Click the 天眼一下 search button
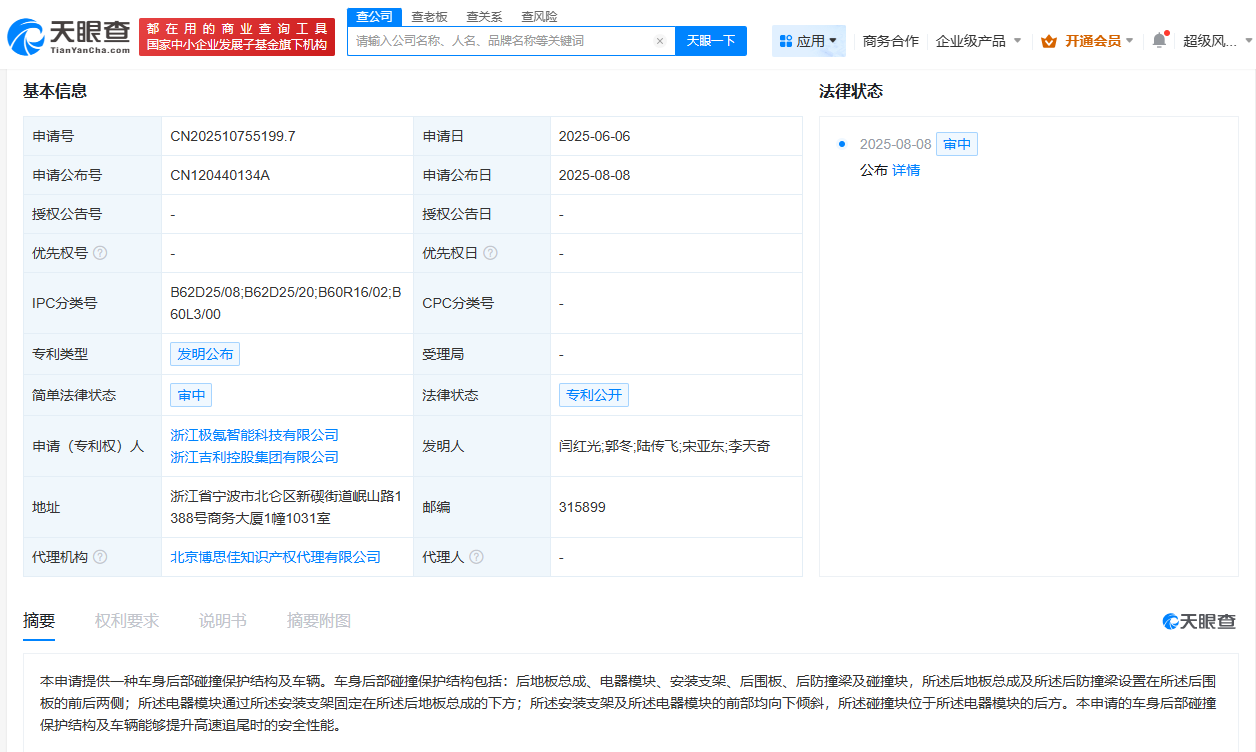This screenshot has height=752, width=1256. pos(711,40)
